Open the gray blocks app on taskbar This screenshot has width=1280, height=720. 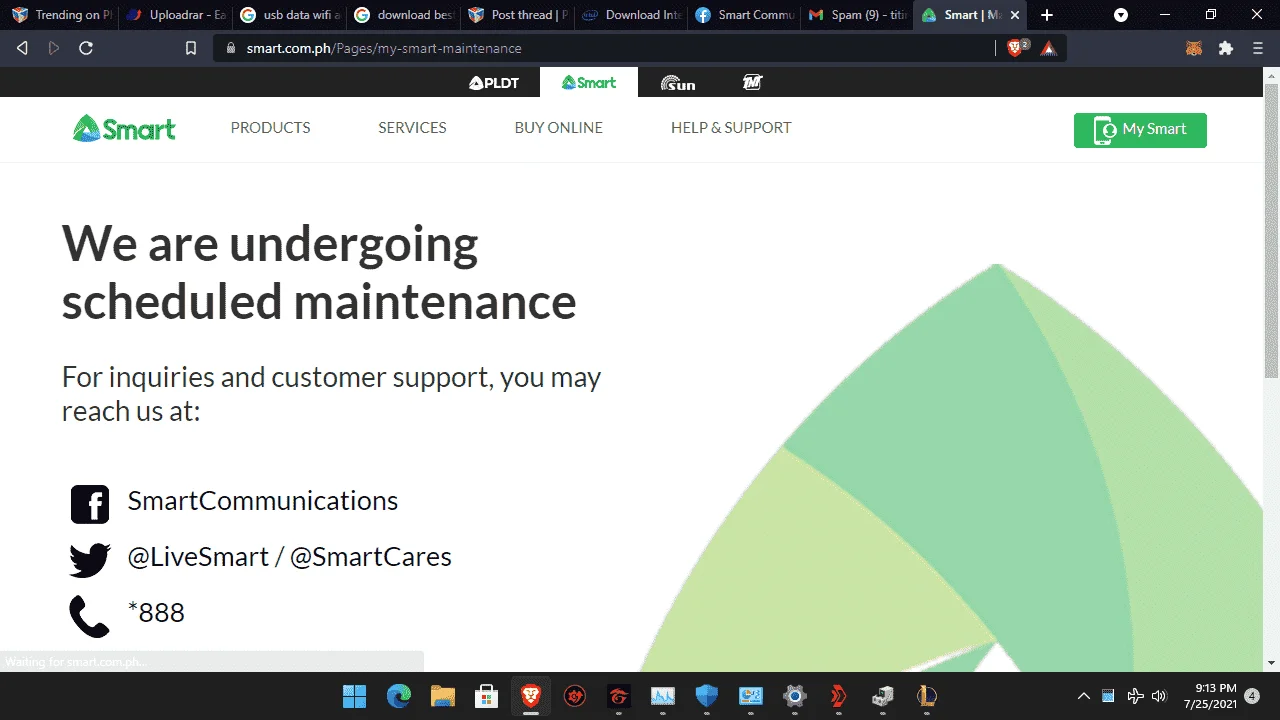click(x=883, y=696)
